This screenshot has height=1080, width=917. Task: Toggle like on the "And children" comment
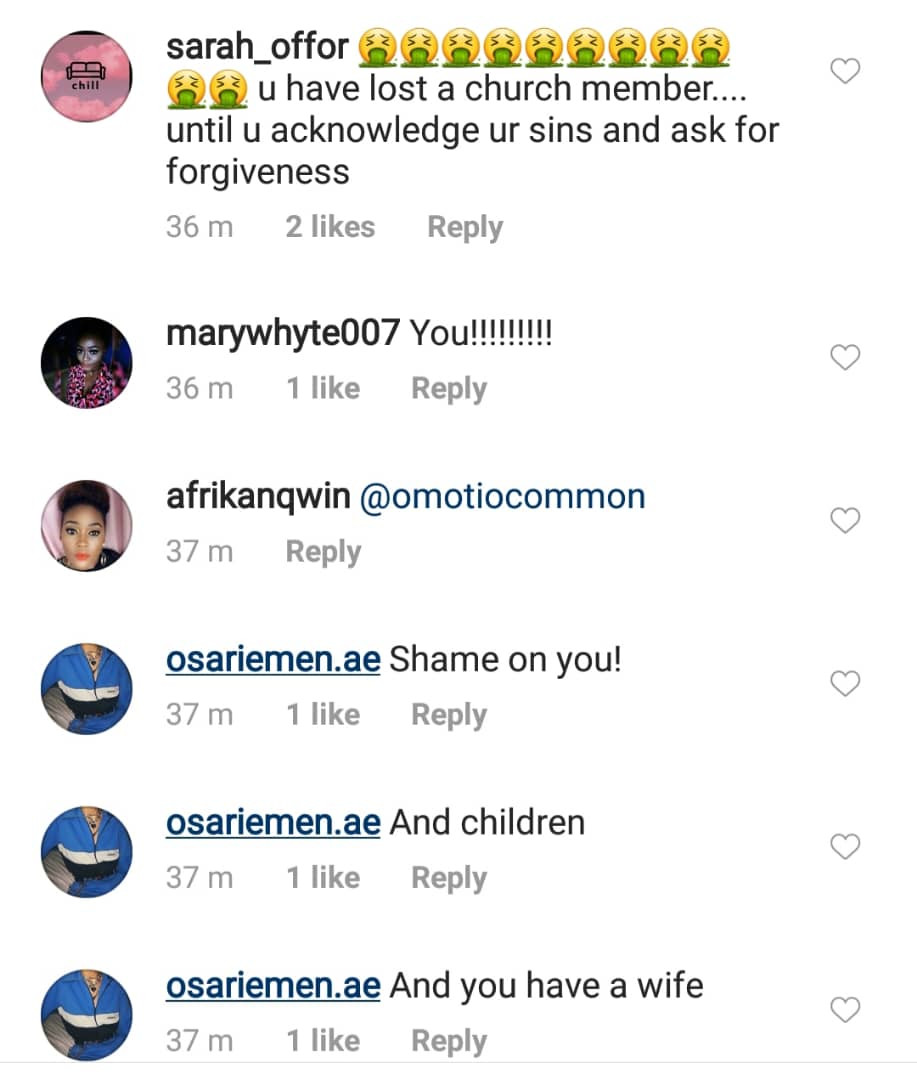pyautogui.click(x=846, y=847)
